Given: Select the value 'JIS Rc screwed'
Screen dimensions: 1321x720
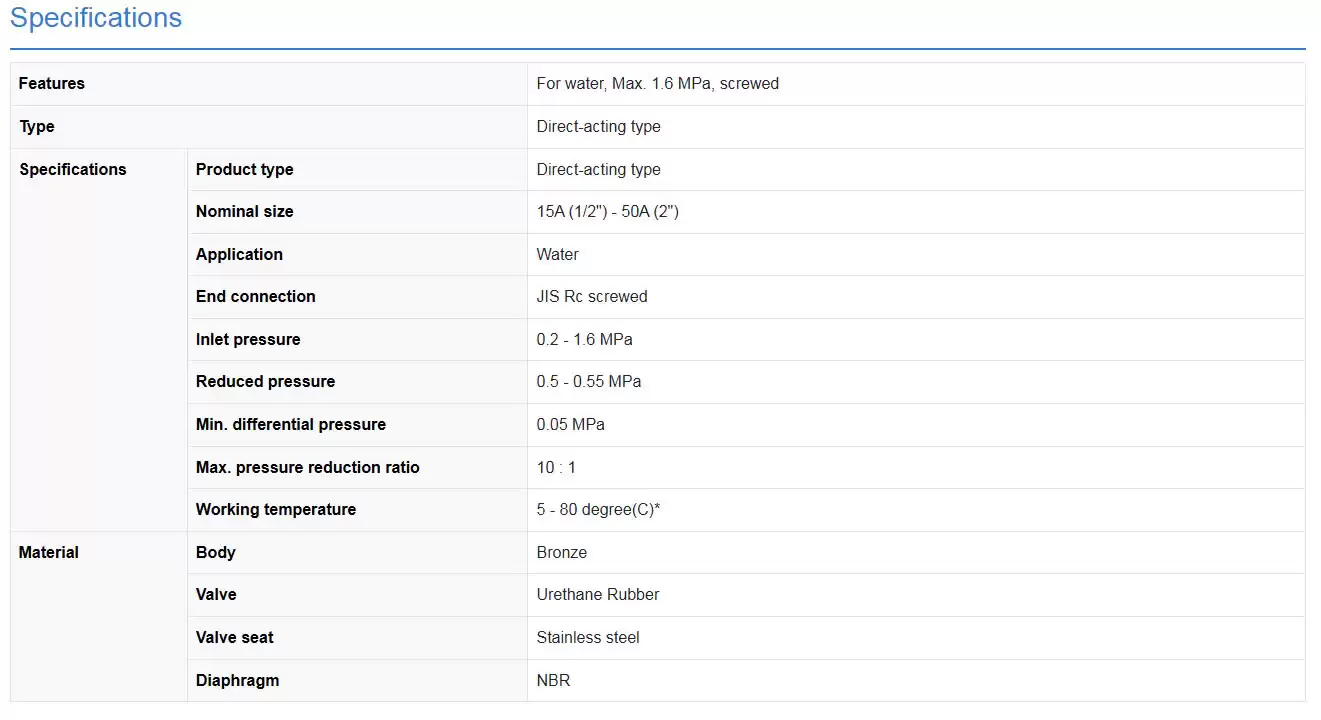Looking at the screenshot, I should click(592, 297).
